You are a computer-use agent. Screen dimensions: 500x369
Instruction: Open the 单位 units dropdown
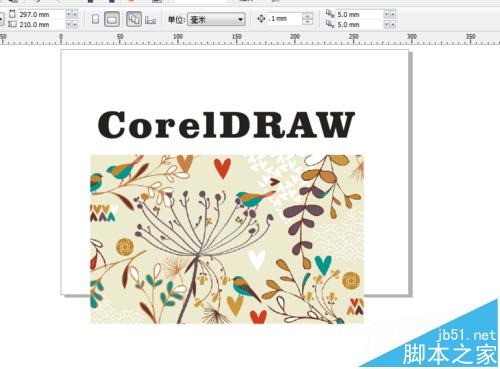[216, 20]
